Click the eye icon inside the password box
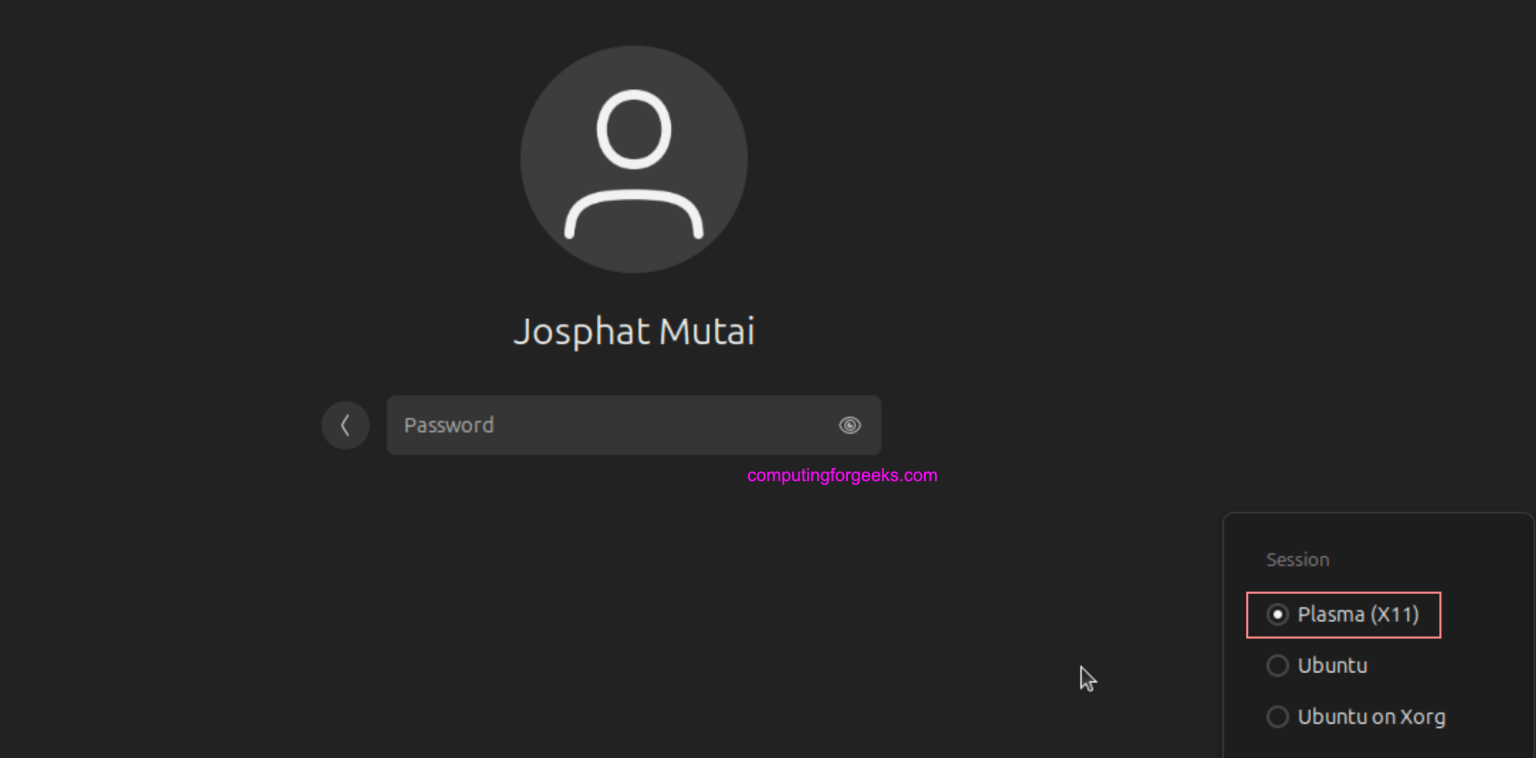The image size is (1536, 758). pos(849,425)
